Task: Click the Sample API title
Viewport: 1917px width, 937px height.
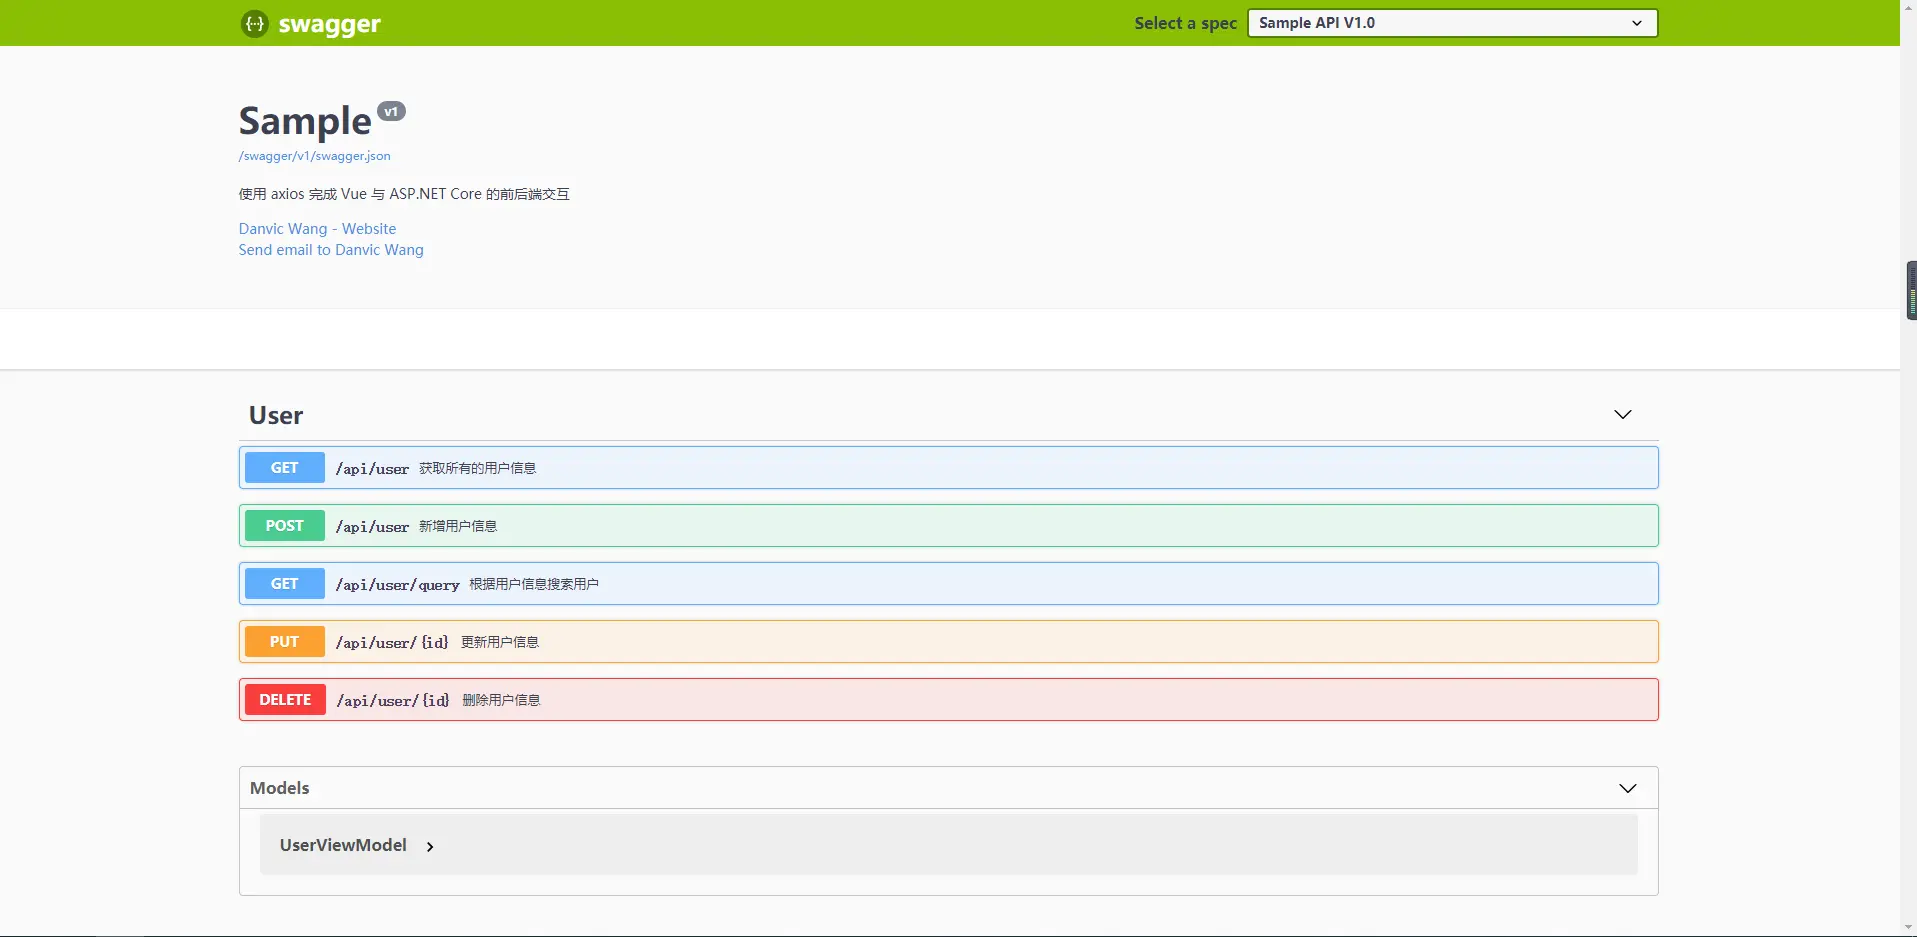Action: 305,122
